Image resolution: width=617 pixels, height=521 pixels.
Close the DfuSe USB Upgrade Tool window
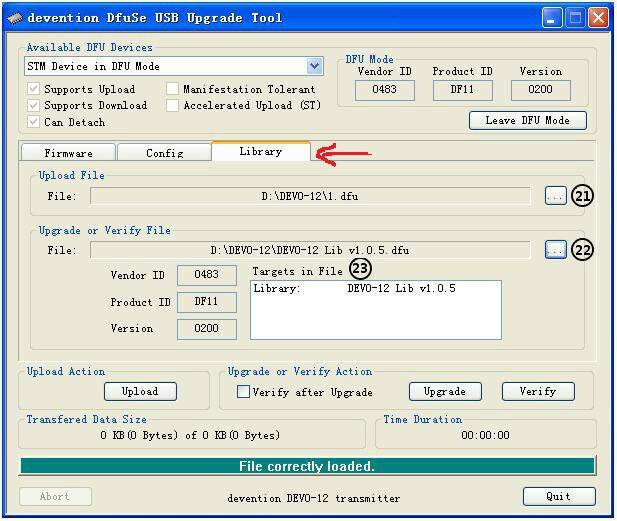coord(598,18)
